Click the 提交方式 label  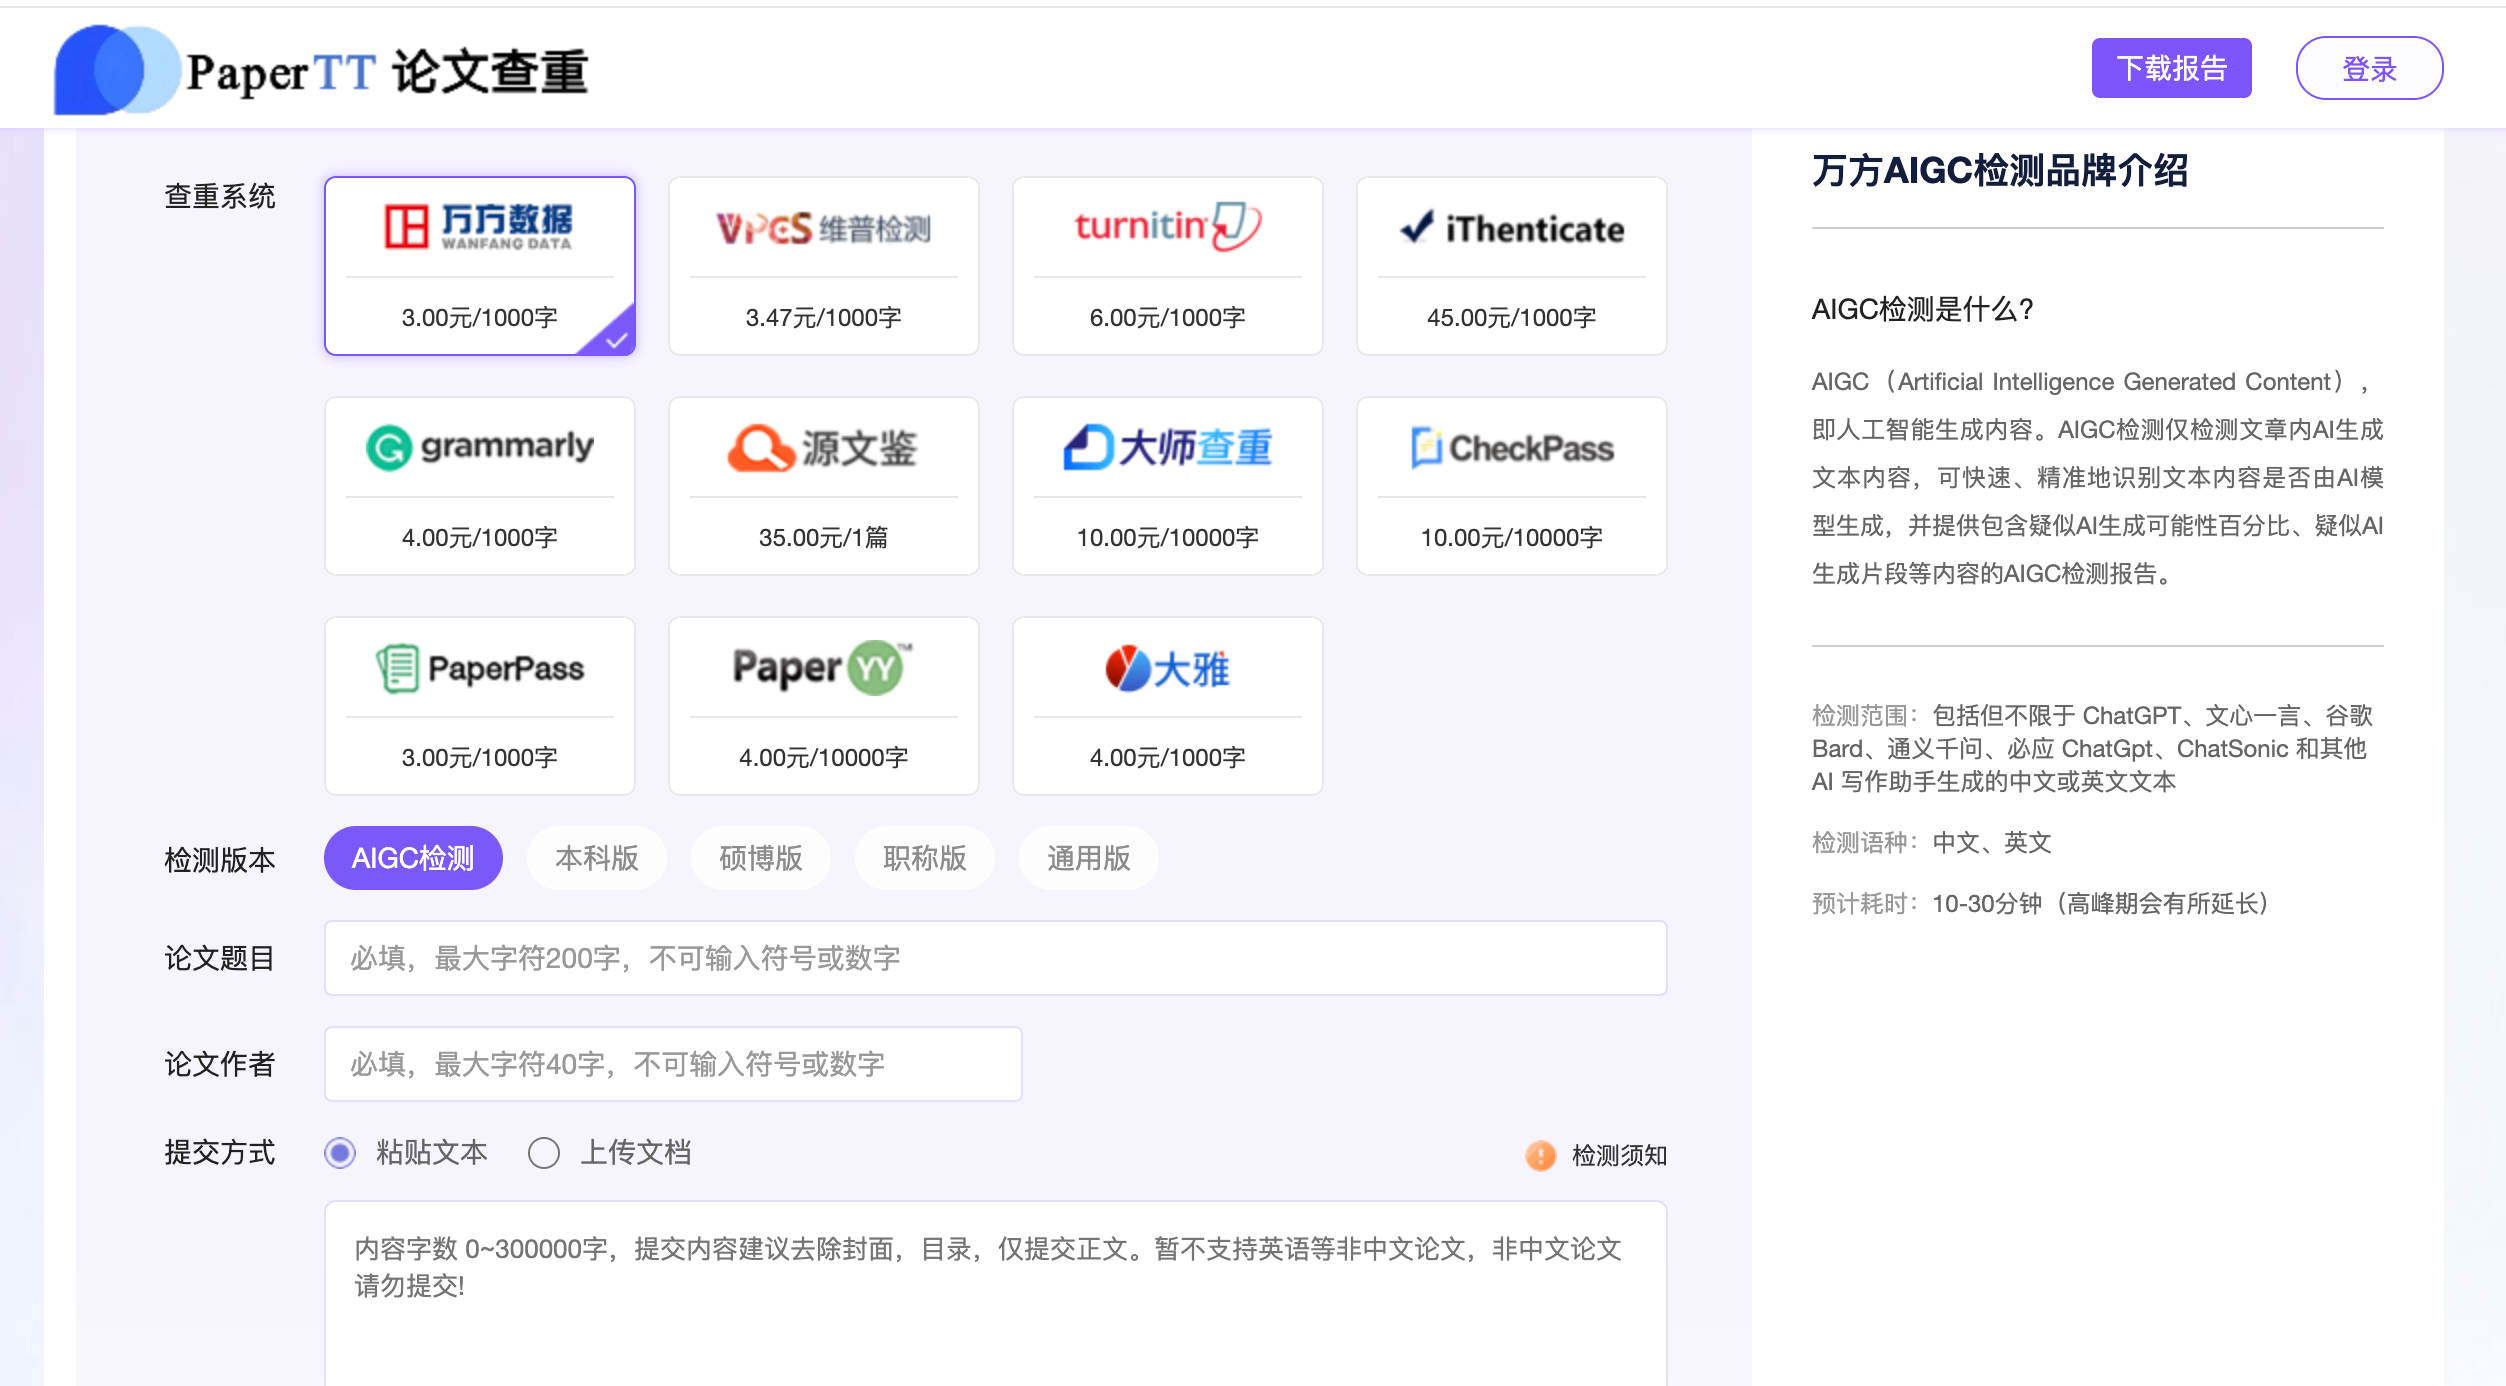(x=220, y=1152)
